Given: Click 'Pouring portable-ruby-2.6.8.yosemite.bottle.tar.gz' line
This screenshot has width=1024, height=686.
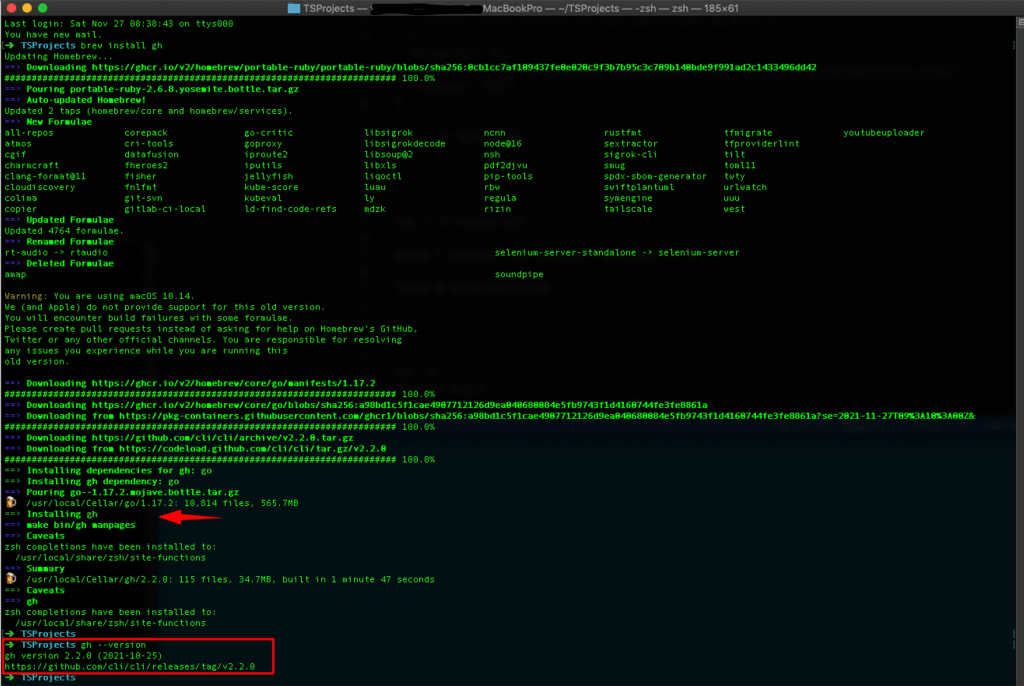Looking at the screenshot, I should pyautogui.click(x=163, y=89).
